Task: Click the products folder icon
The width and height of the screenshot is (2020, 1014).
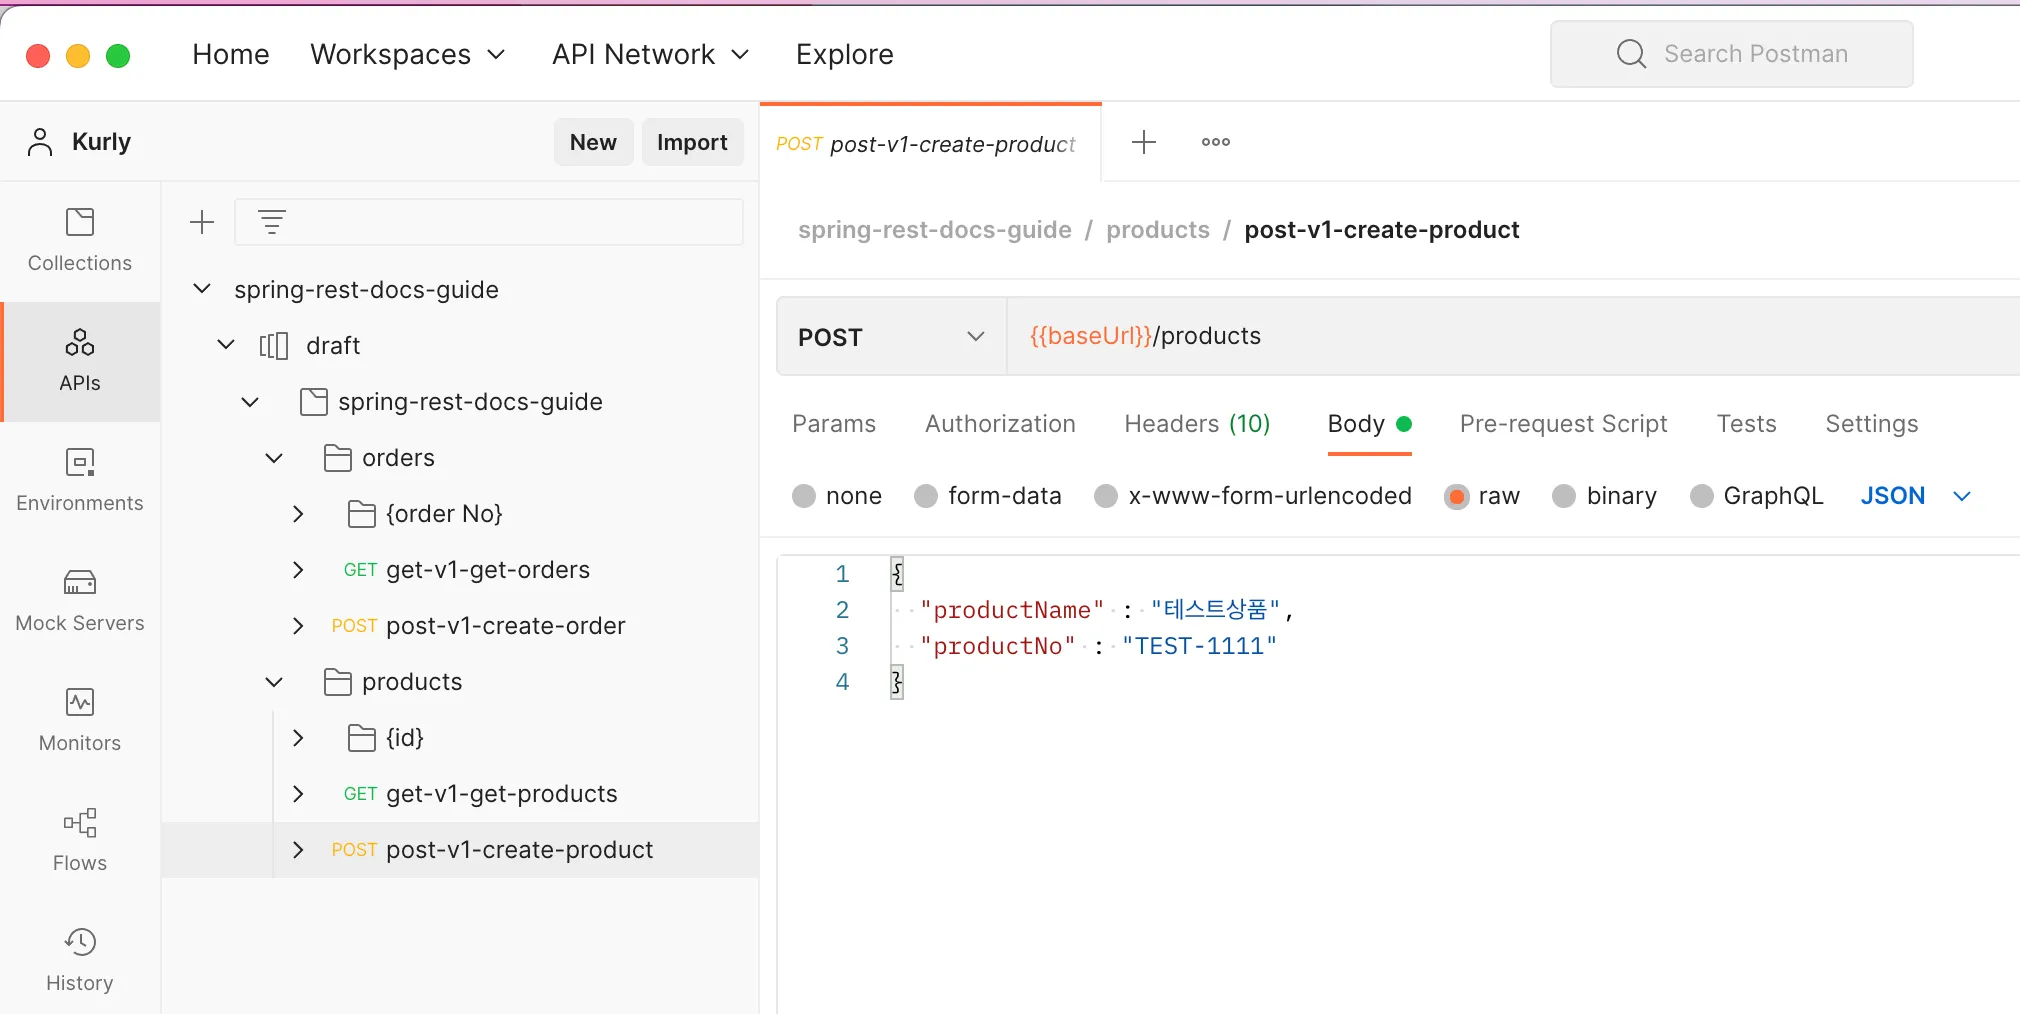Action: (338, 682)
